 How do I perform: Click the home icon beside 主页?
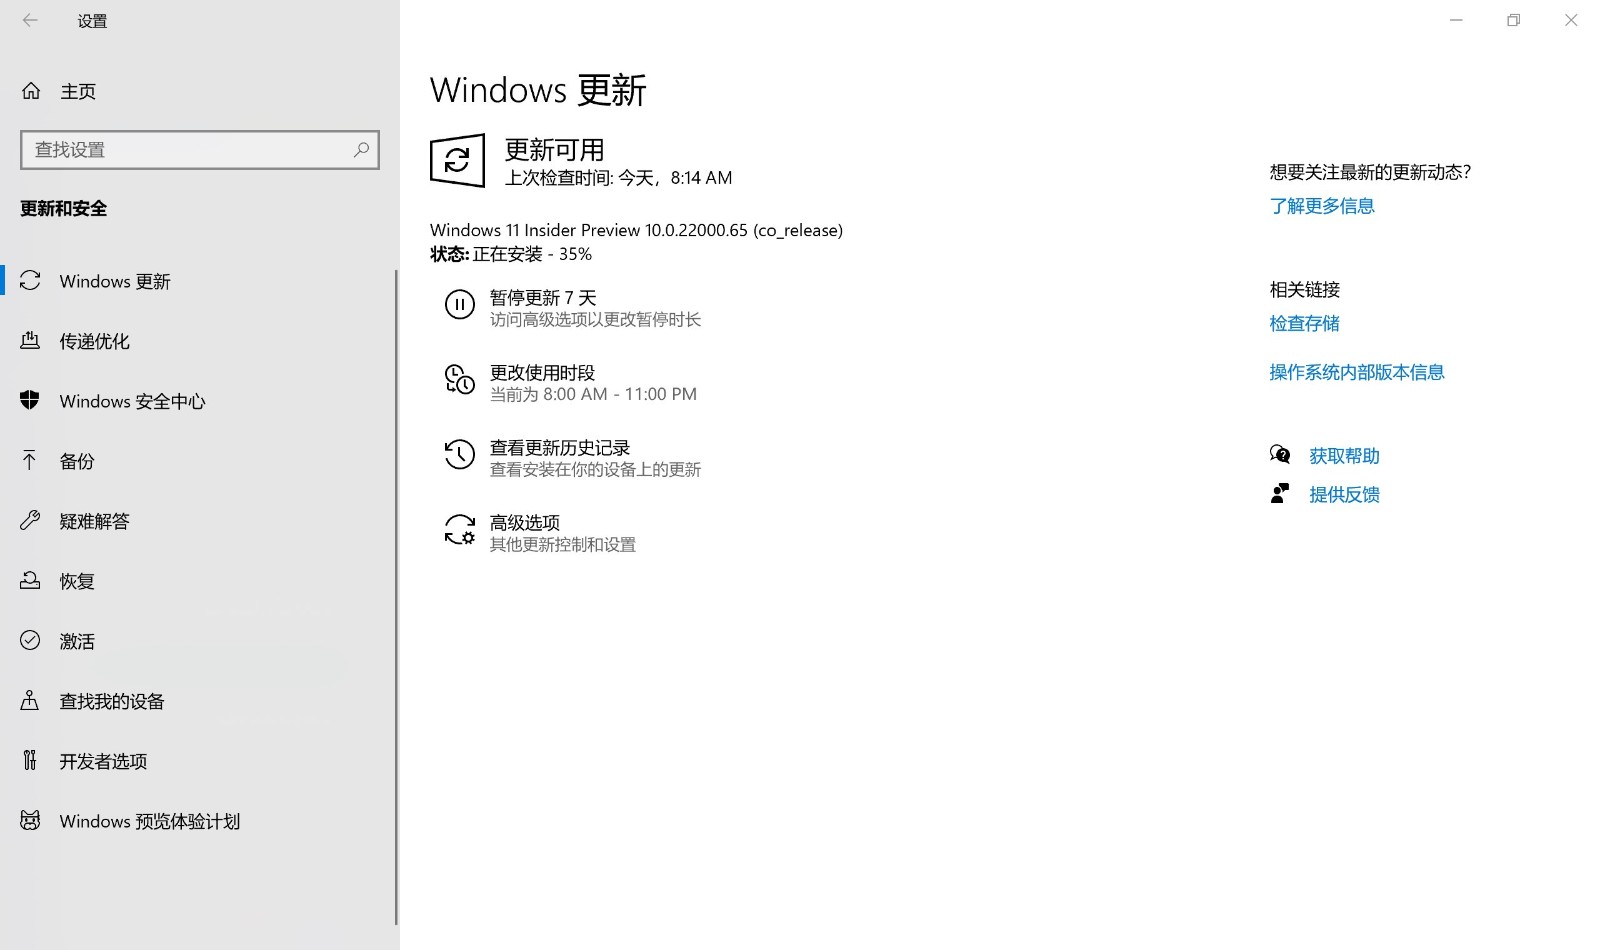pos(31,91)
